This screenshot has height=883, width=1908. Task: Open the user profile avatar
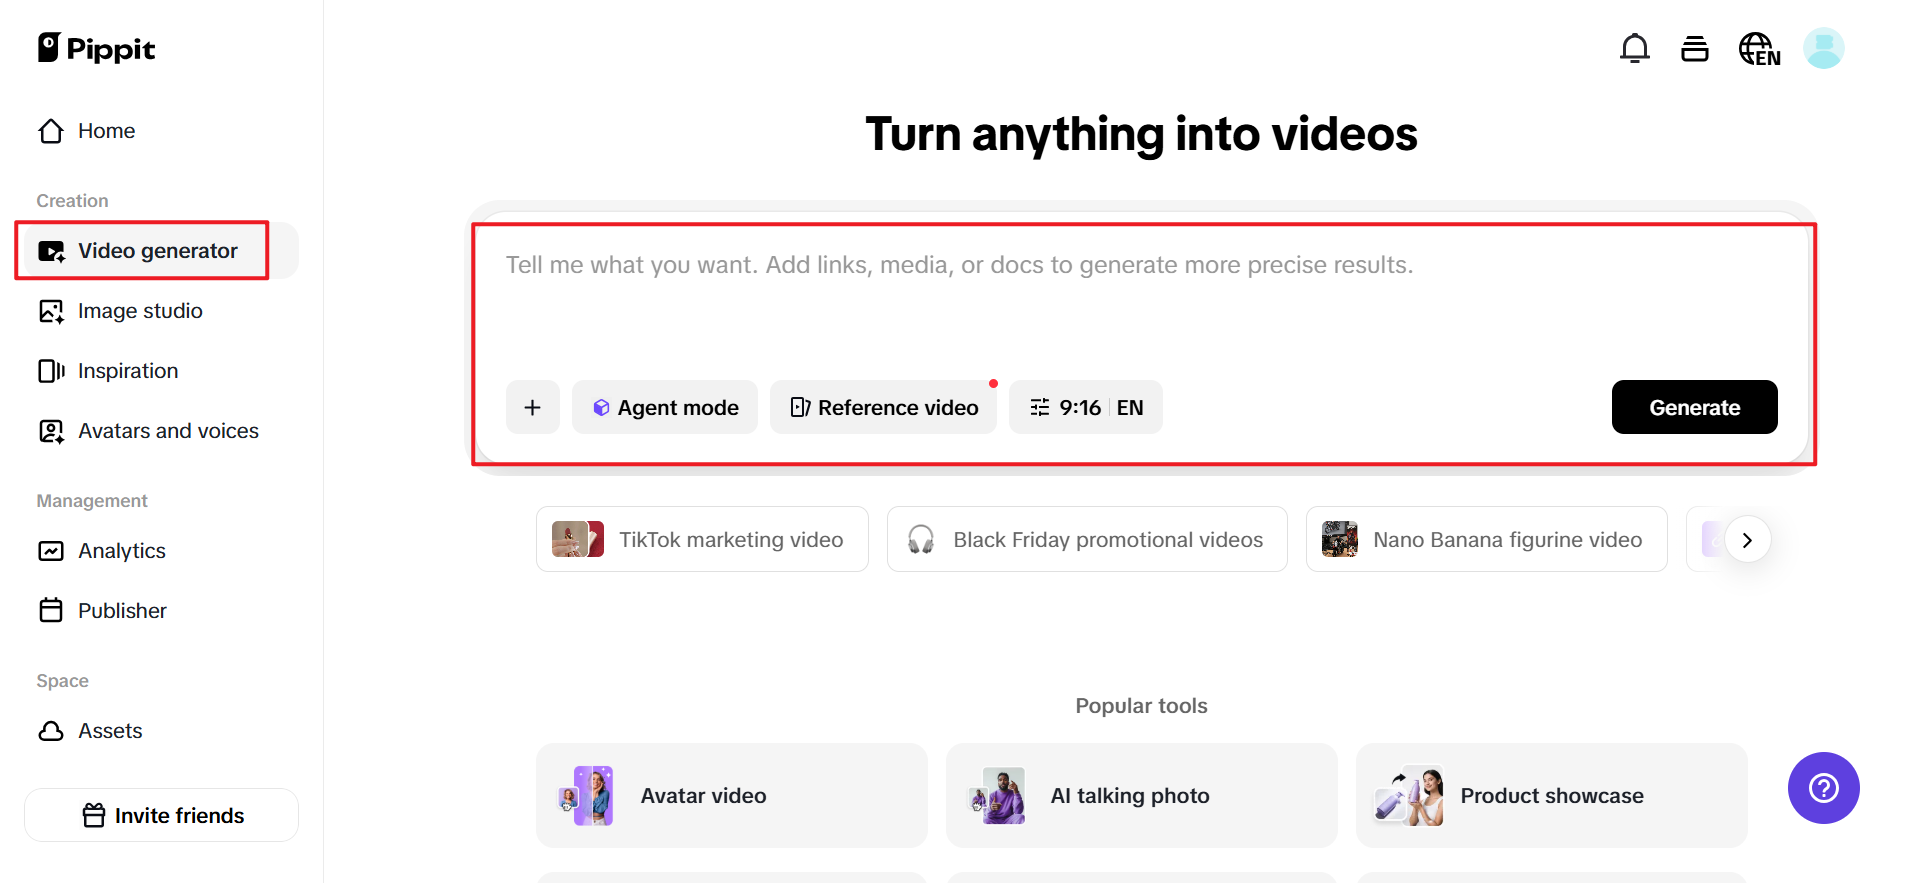[x=1823, y=48]
